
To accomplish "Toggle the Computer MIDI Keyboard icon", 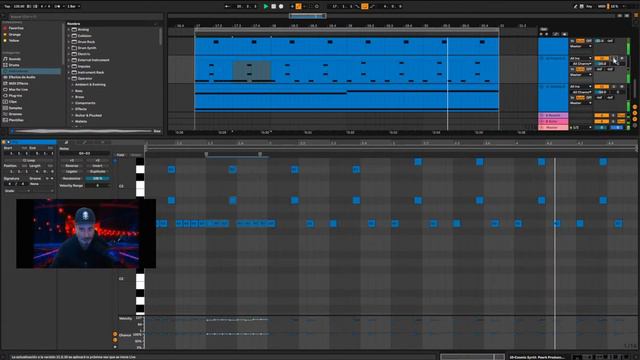I will tap(582, 6).
